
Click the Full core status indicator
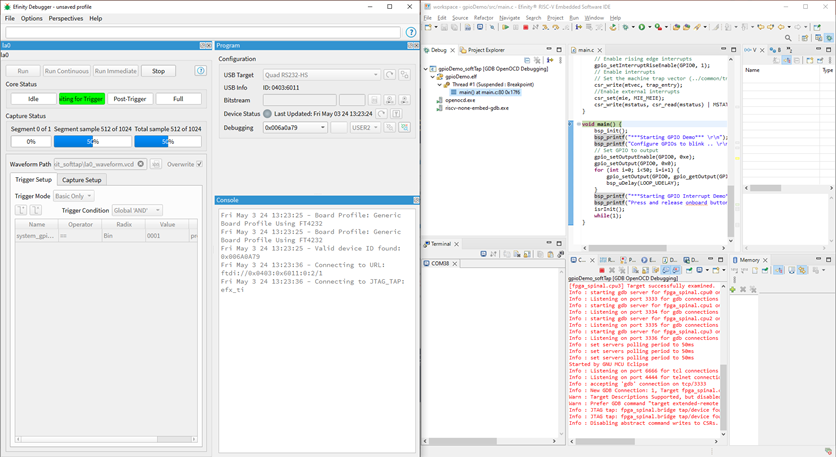178,99
